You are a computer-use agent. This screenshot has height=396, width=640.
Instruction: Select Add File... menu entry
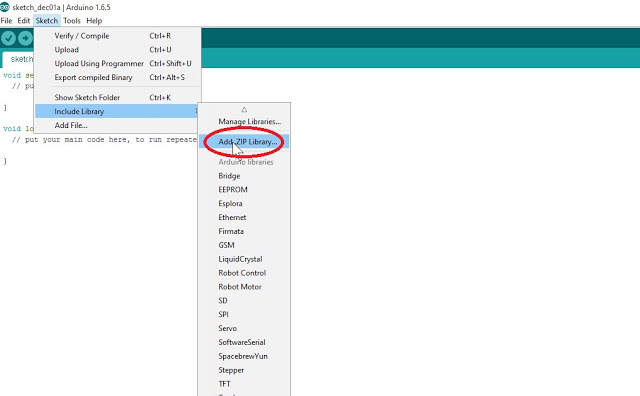117,125
